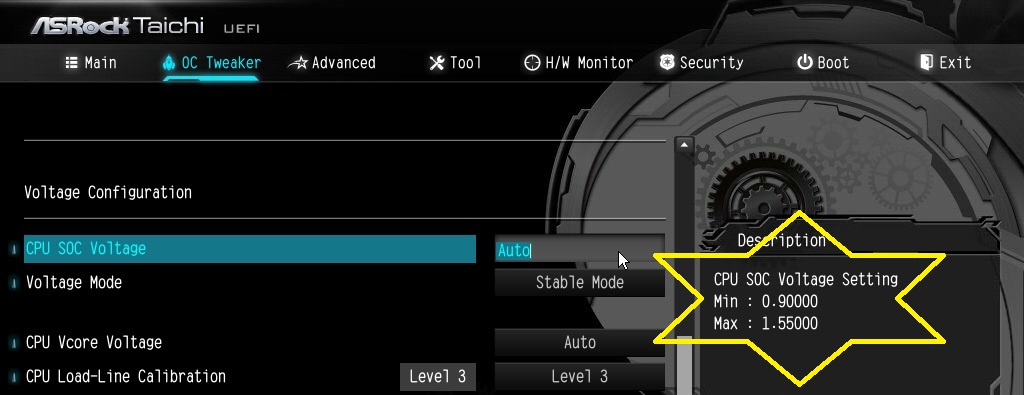Image resolution: width=1024 pixels, height=395 pixels.
Task: Select the CPU SOC Voltage row
Action: [x=250, y=249]
